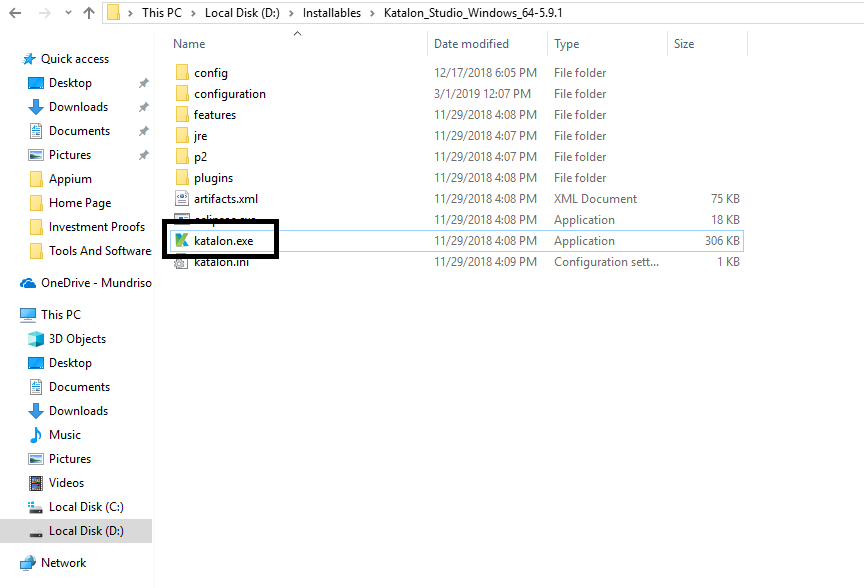This screenshot has height=588, width=864.
Task: Open Quick access in the navigation pane
Action: pyautogui.click(x=75, y=59)
